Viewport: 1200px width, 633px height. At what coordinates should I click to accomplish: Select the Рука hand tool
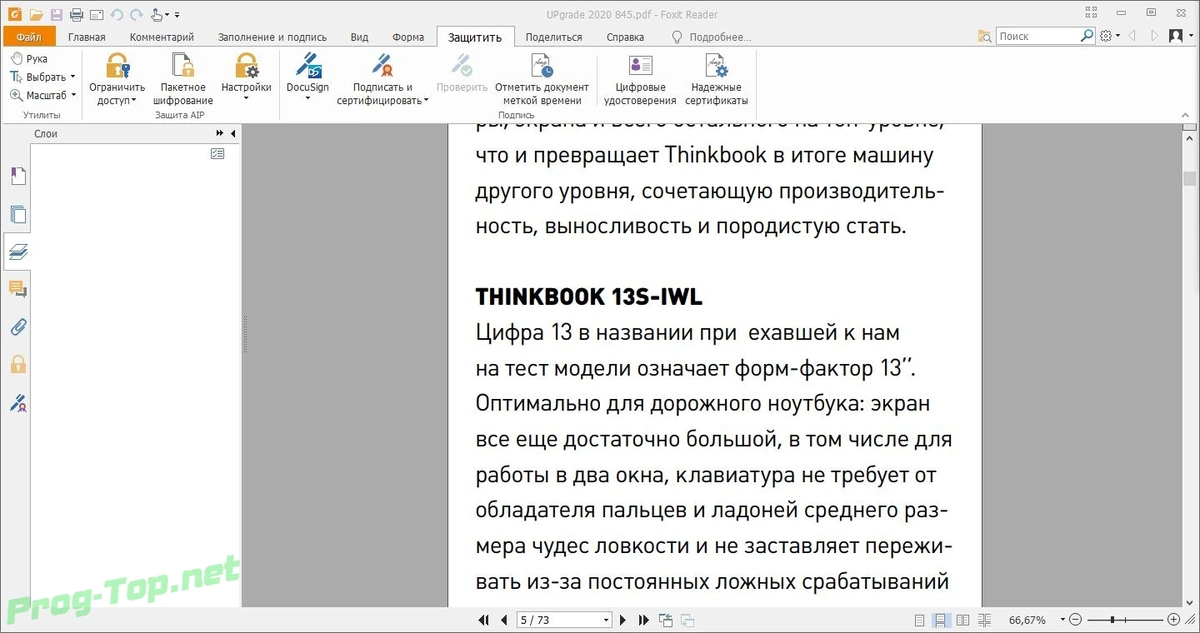(x=29, y=59)
